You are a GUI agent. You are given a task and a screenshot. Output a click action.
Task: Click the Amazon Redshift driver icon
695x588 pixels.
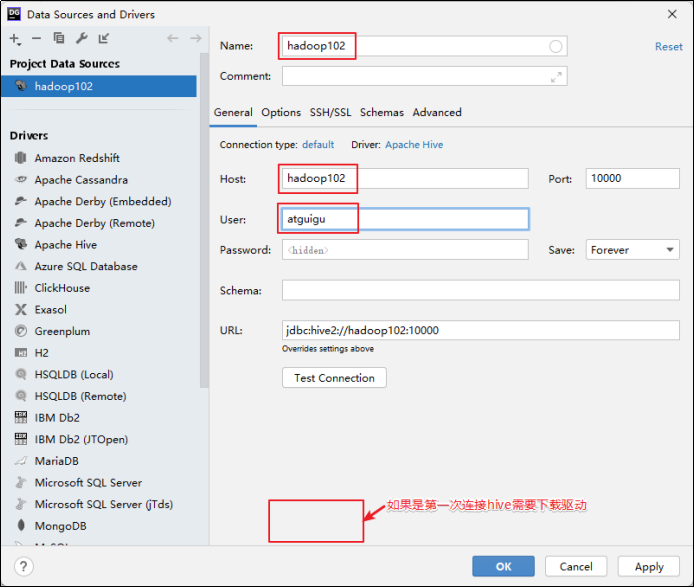click(x=20, y=158)
